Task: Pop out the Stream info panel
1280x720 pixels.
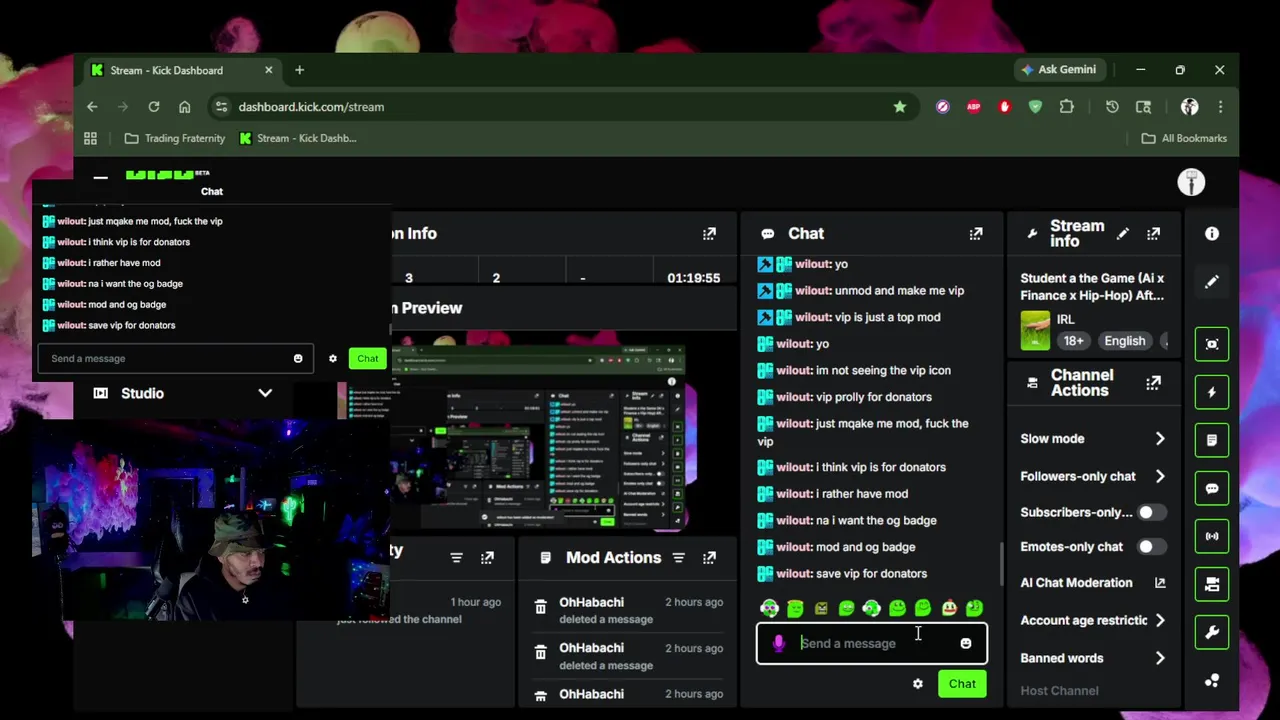Action: coord(1154,234)
